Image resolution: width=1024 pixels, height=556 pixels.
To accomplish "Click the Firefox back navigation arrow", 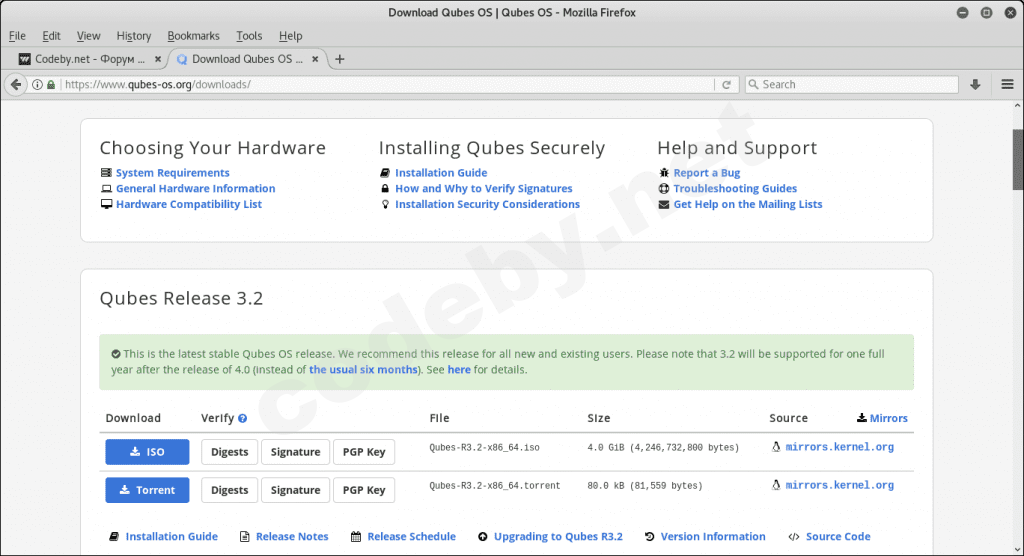I will (15, 85).
